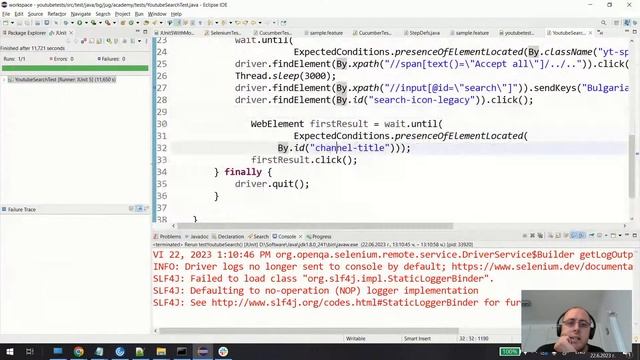Screen dimensions: 640x360
Task: Open Windows Start menu
Action: (x=9, y=351)
